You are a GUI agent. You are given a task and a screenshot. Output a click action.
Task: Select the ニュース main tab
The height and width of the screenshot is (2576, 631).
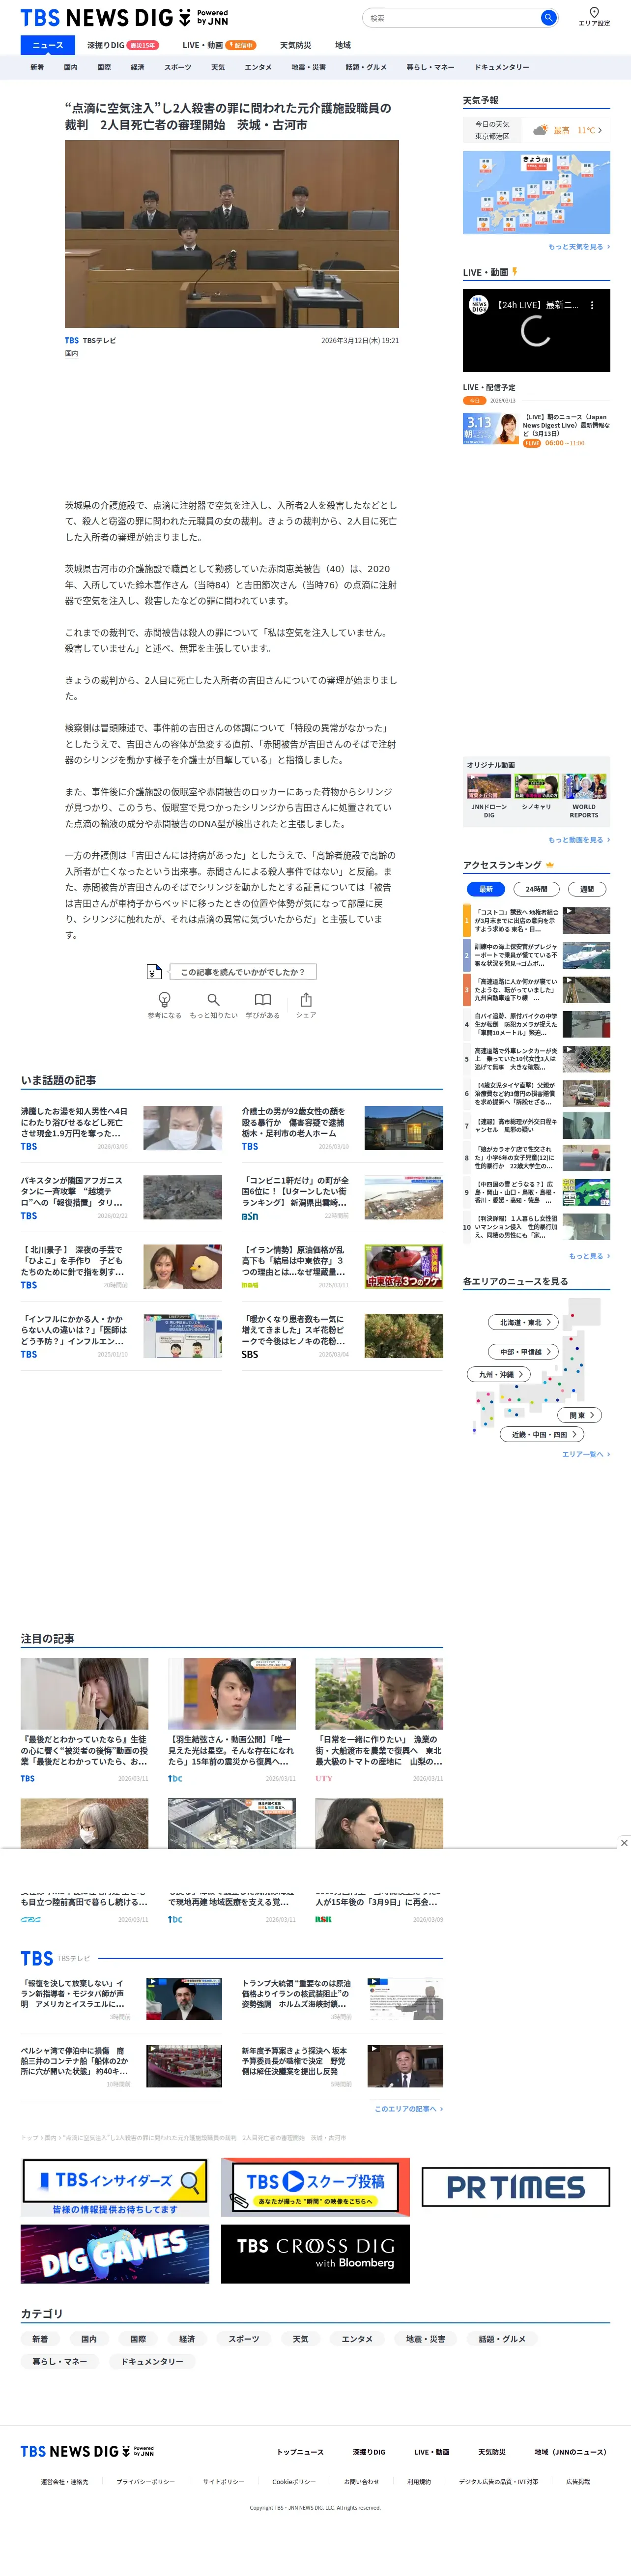[47, 45]
